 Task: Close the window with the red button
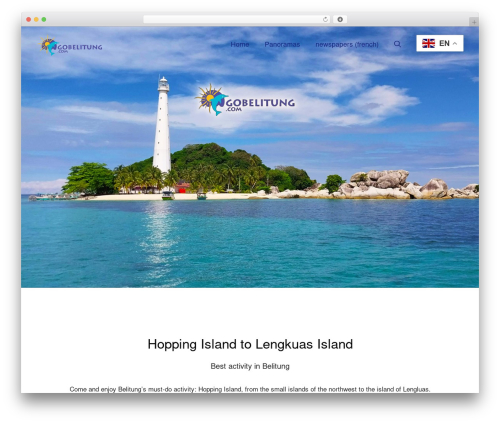[x=29, y=19]
